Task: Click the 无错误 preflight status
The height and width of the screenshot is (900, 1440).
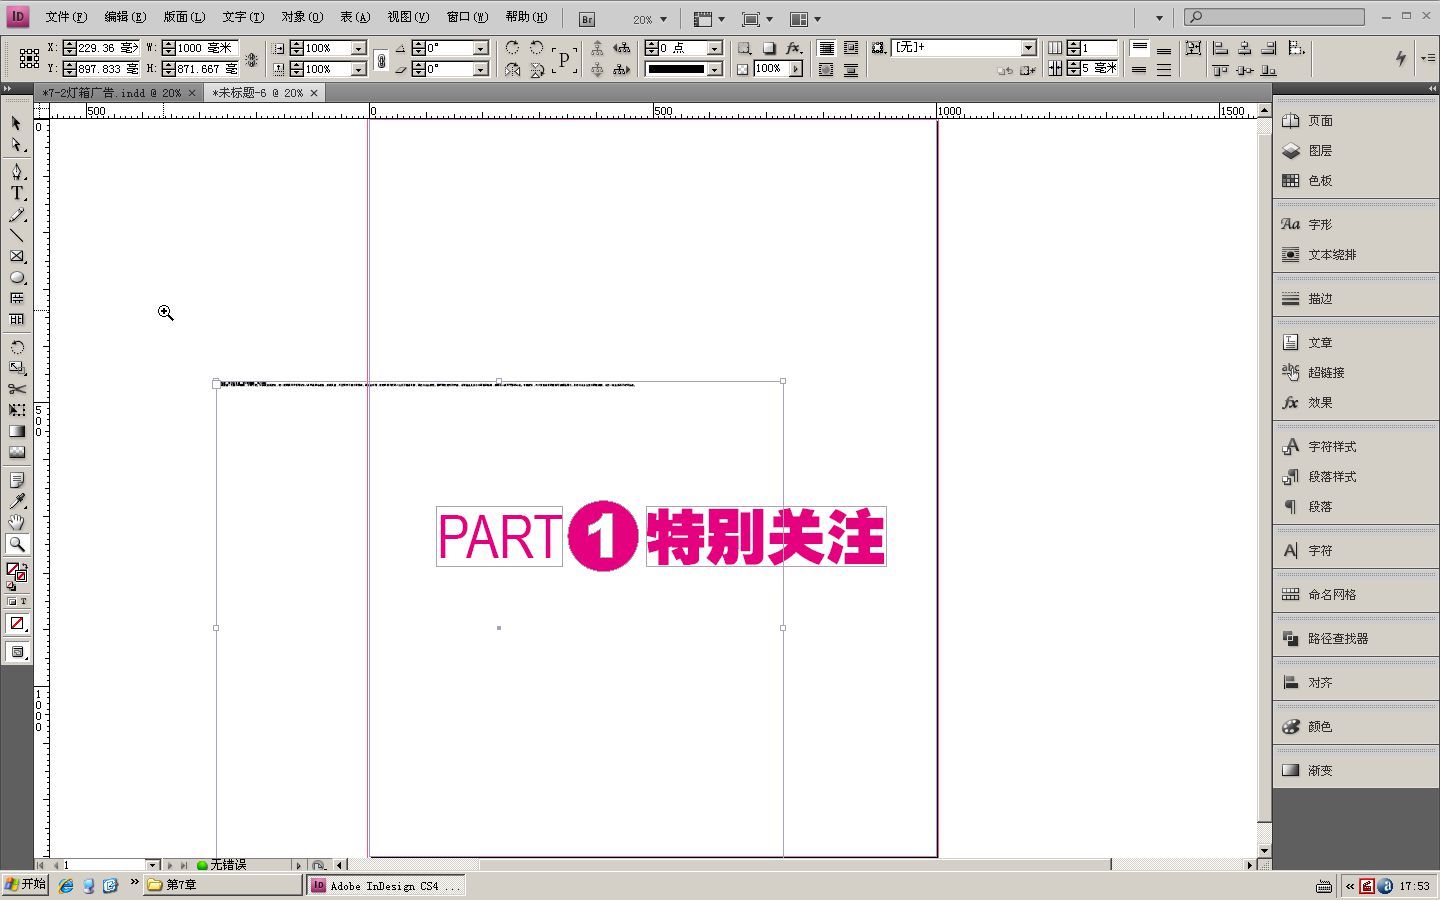Action: point(228,865)
